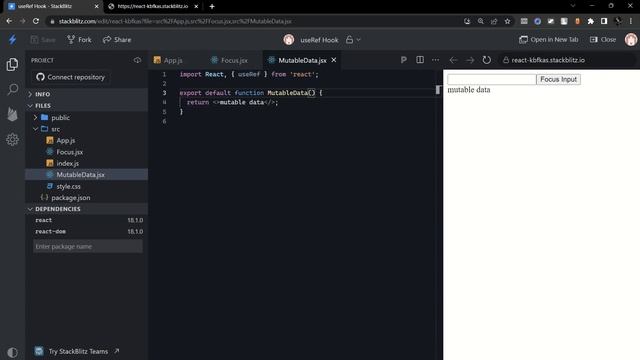Open App.js in file tree
This screenshot has height=360, width=640.
(x=87, y=140)
